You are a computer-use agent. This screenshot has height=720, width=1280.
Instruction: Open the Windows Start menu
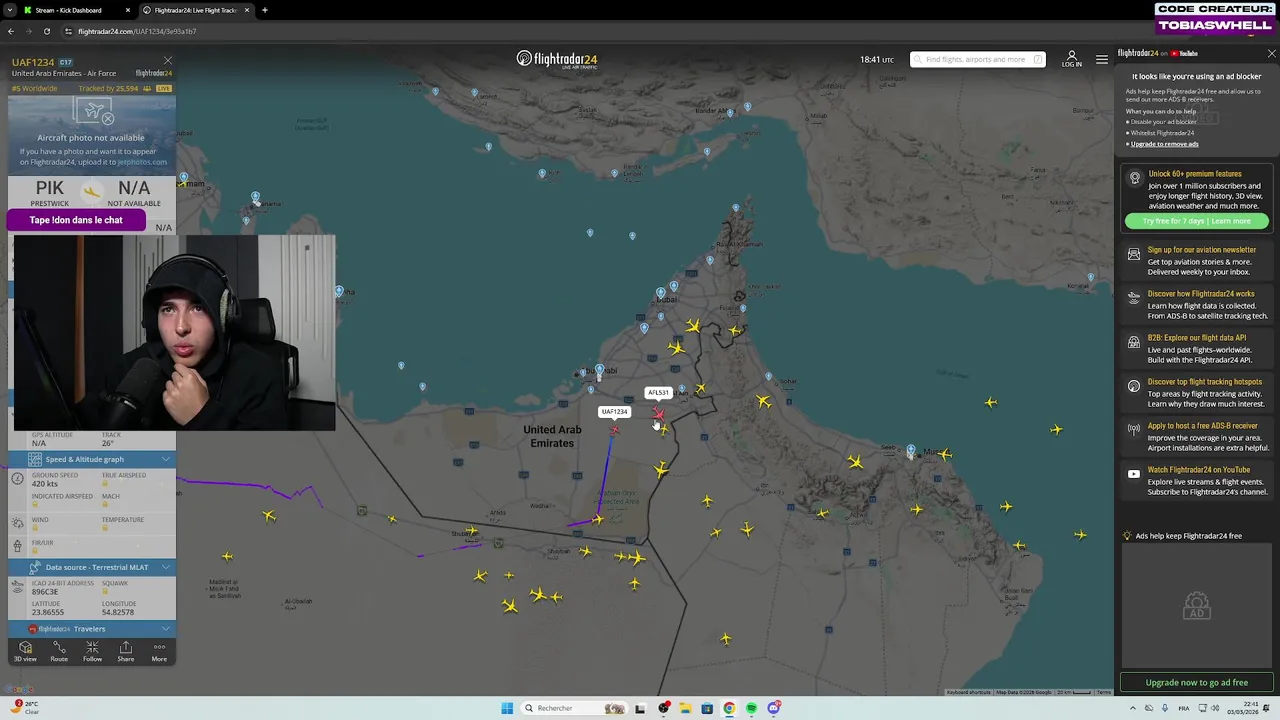coord(507,708)
